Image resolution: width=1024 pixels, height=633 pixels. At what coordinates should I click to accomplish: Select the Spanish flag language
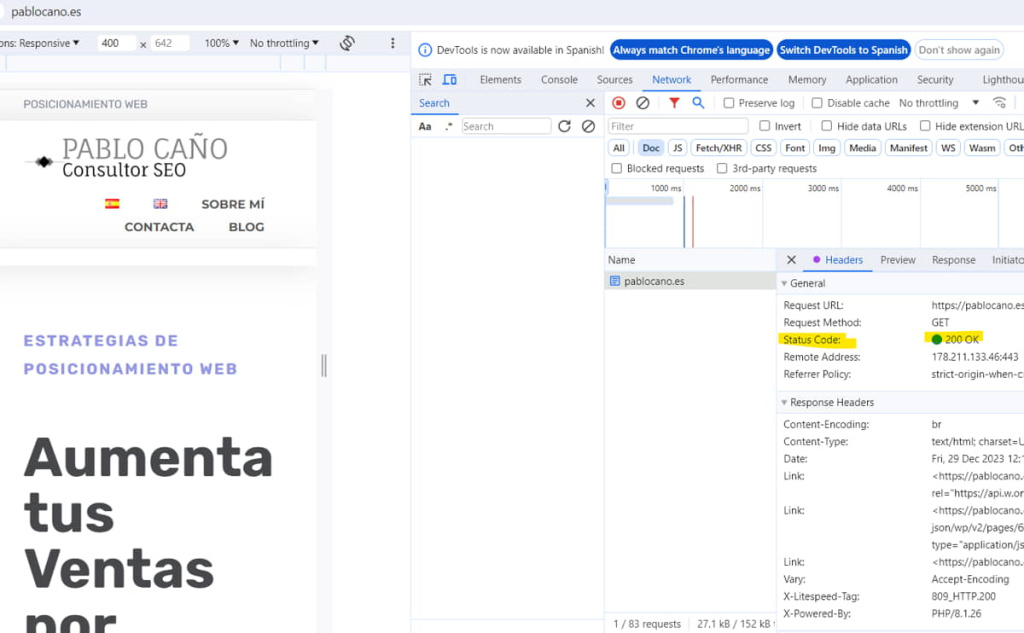tap(112, 204)
